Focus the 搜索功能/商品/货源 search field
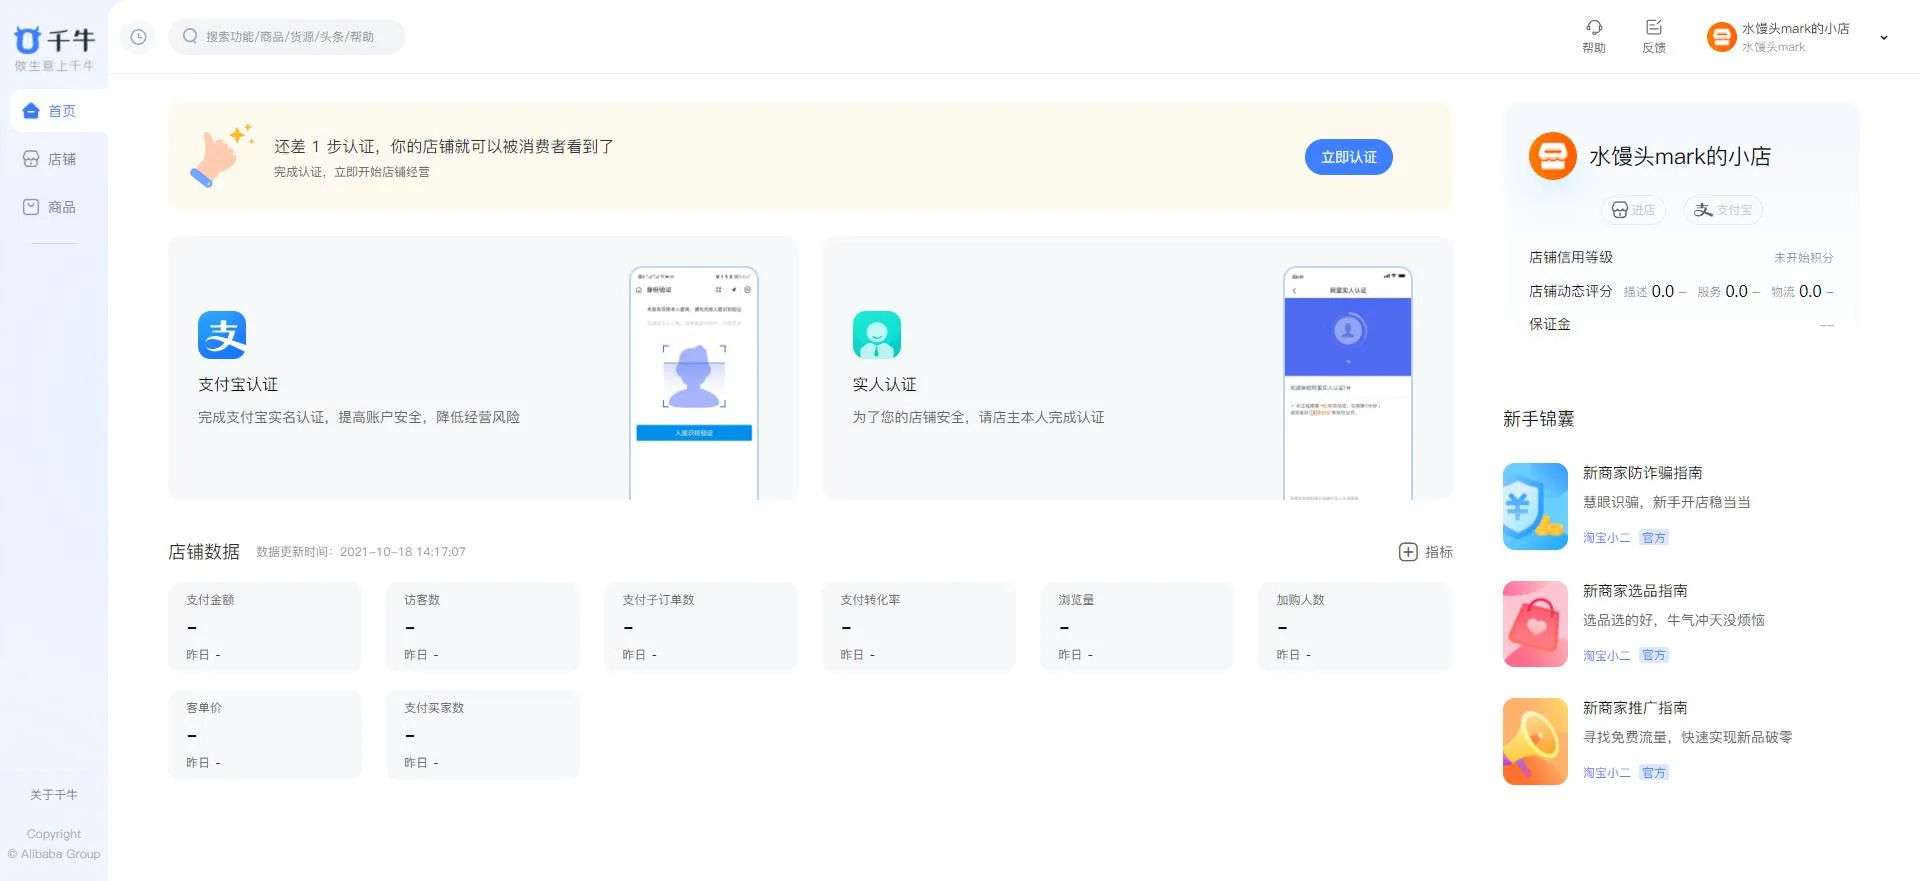The image size is (1920, 881). click(x=287, y=37)
